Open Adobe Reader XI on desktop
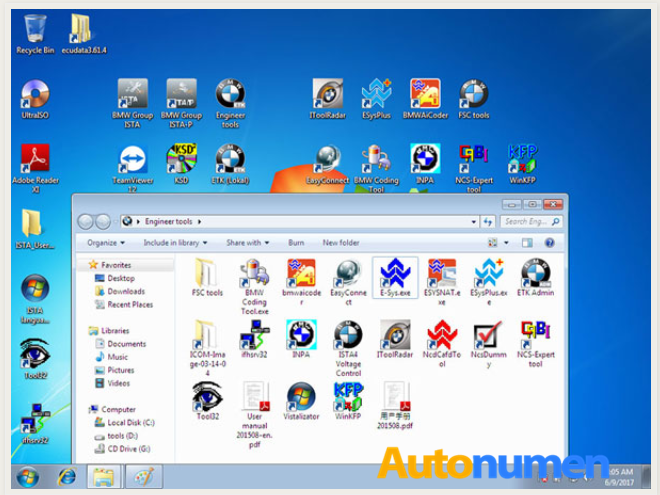Image resolution: width=660 pixels, height=495 pixels. [35, 169]
